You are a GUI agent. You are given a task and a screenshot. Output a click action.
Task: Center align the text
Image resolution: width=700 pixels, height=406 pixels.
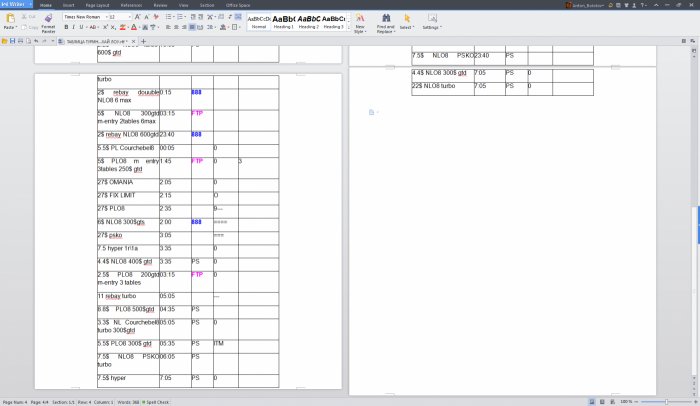tap(176, 27)
